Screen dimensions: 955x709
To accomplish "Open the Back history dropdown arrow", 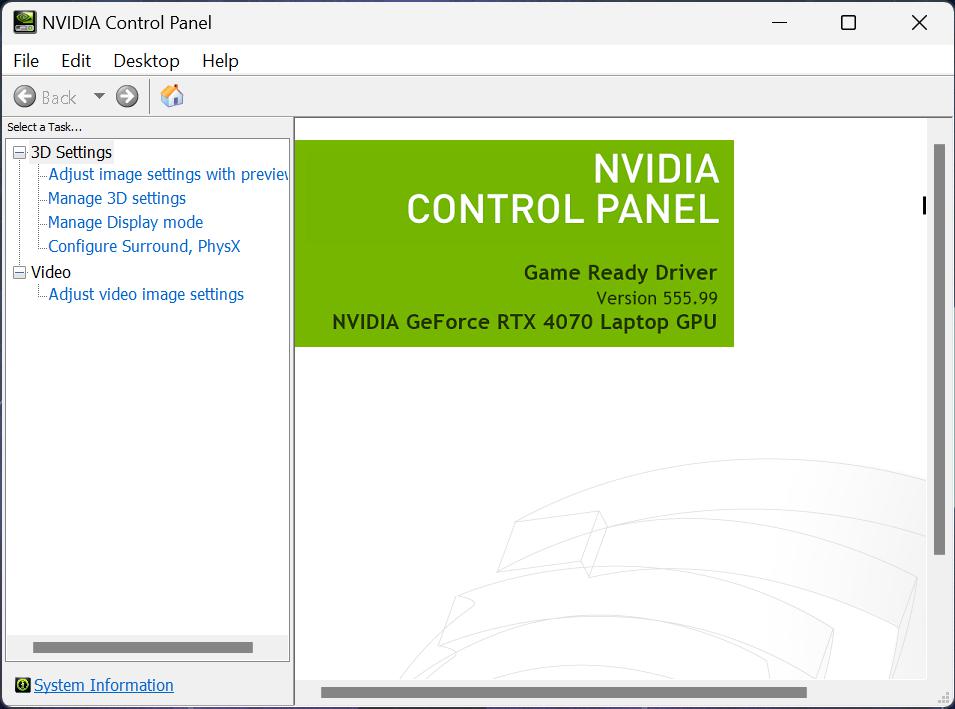I will pos(99,96).
